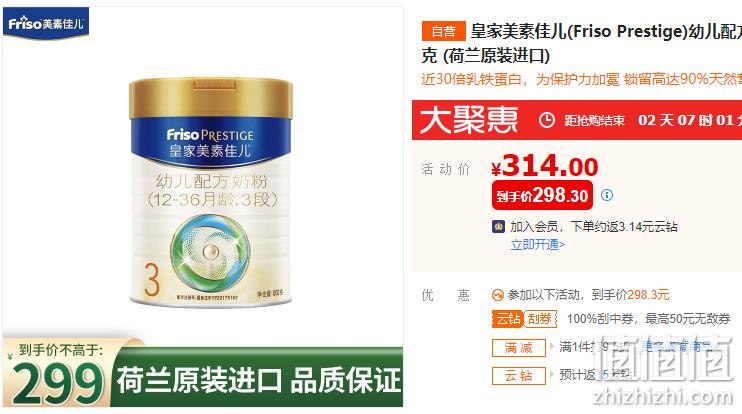Screen dimensions: 742x414
Task: Click the member crown icon
Action: tap(498, 227)
